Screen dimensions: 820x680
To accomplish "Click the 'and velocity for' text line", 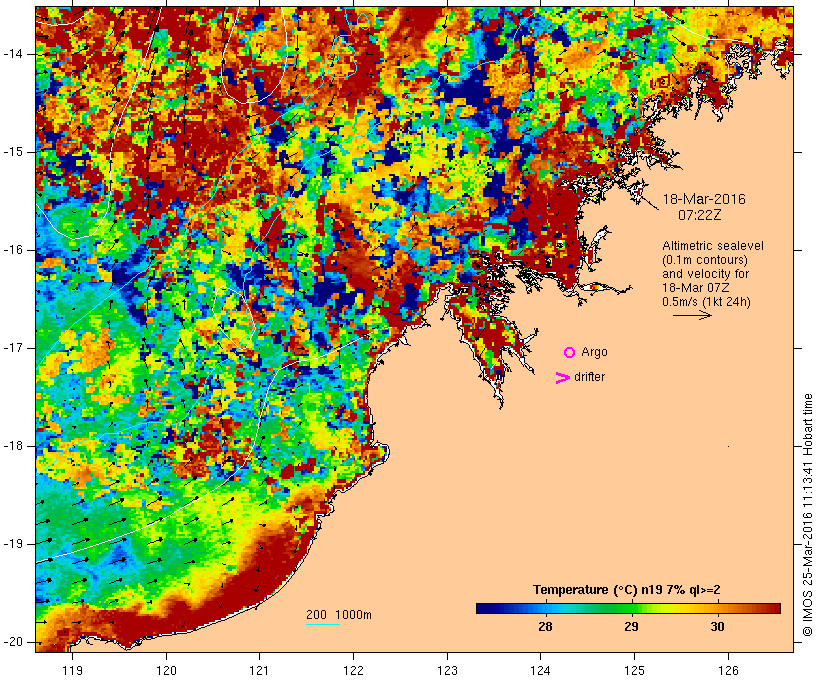I will pos(705,274).
